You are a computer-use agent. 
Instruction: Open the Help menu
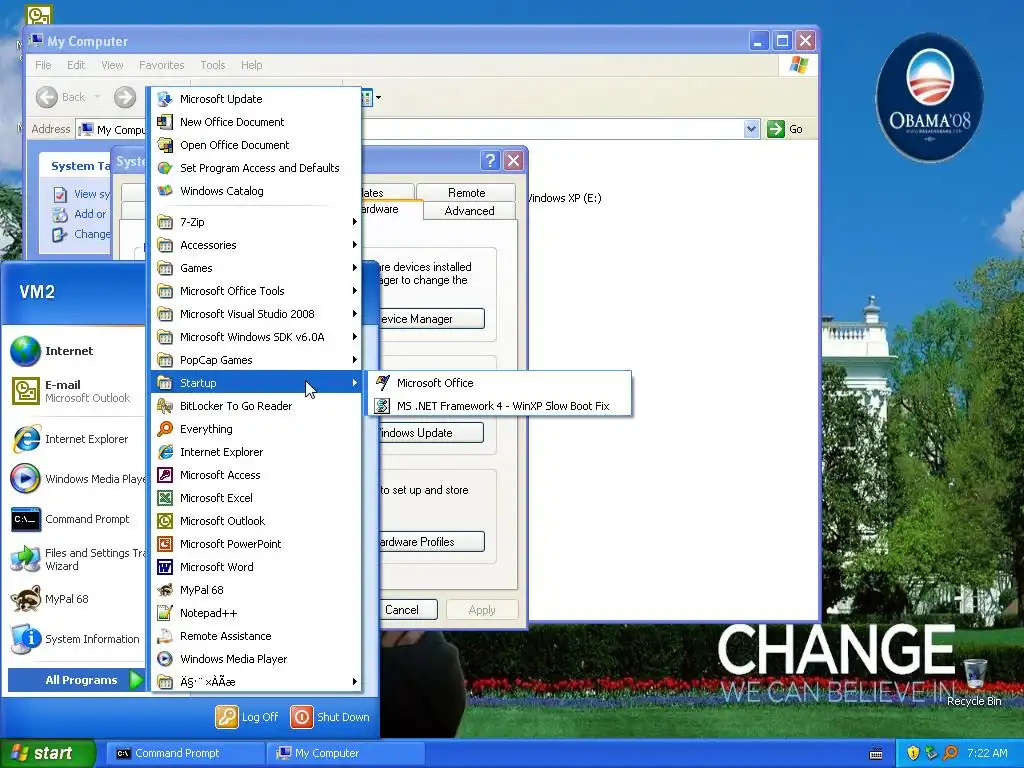tap(251, 65)
